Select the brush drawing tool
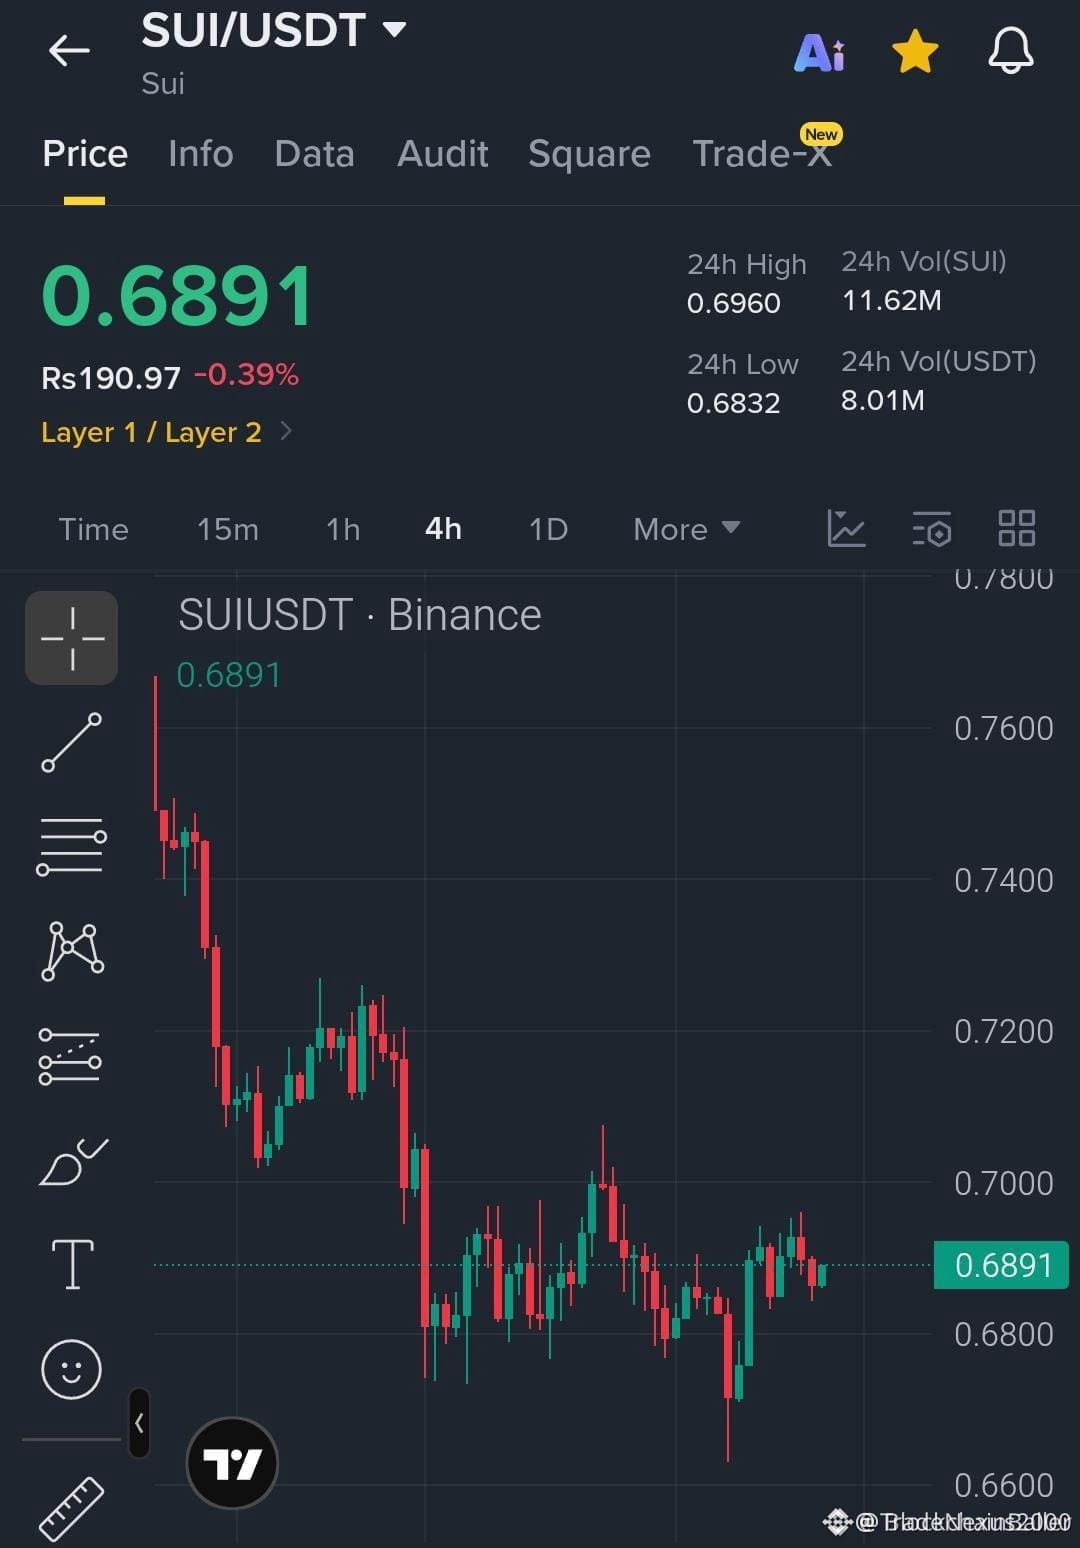1080x1548 pixels. (x=73, y=1161)
